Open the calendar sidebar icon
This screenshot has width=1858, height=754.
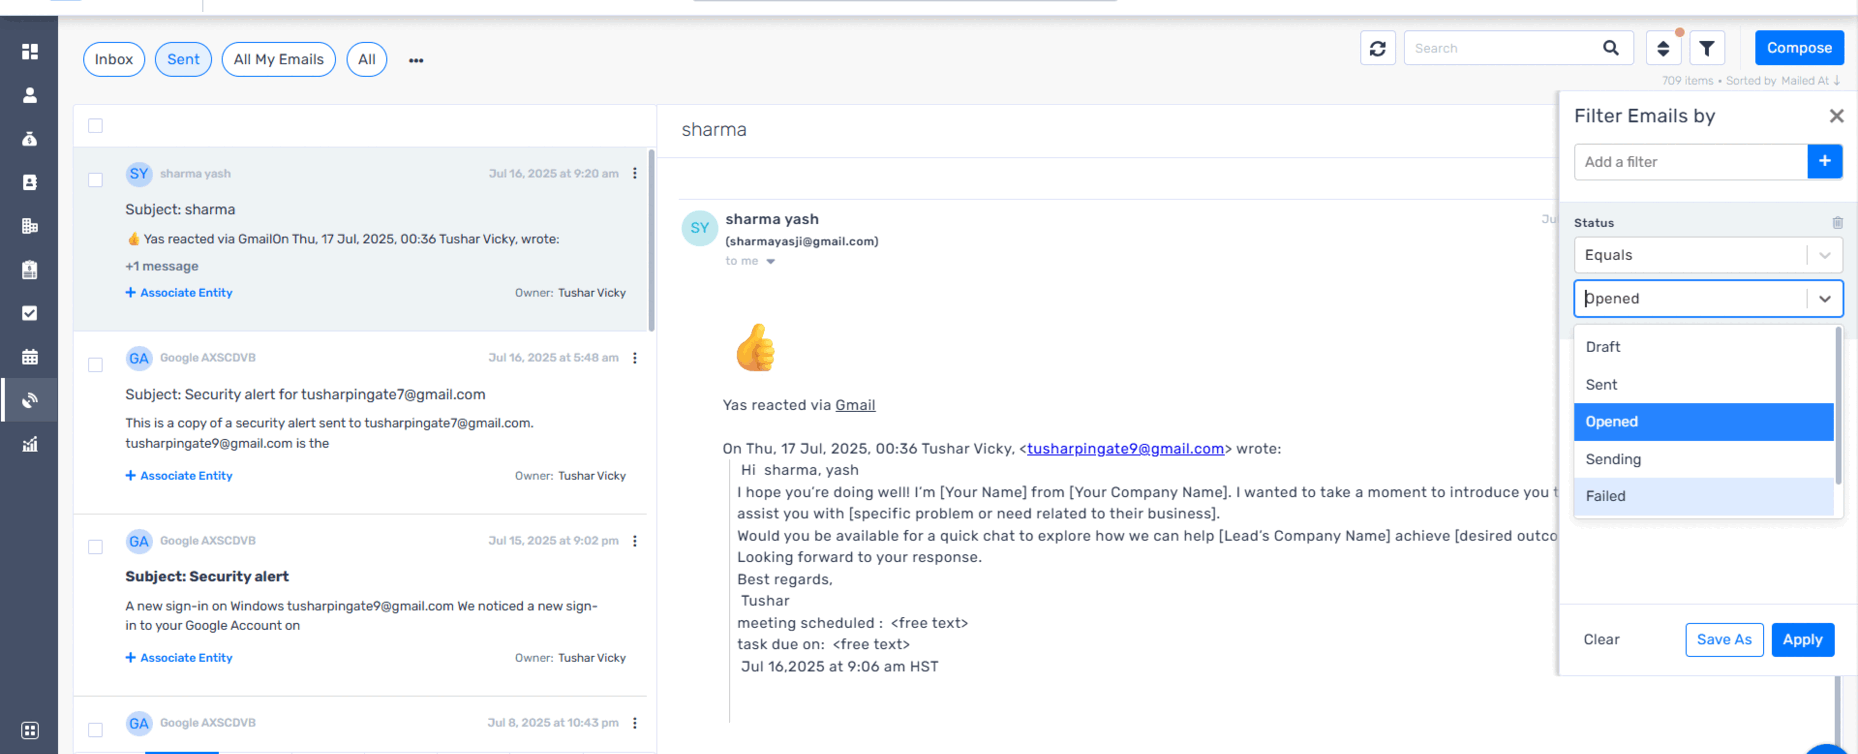point(30,357)
